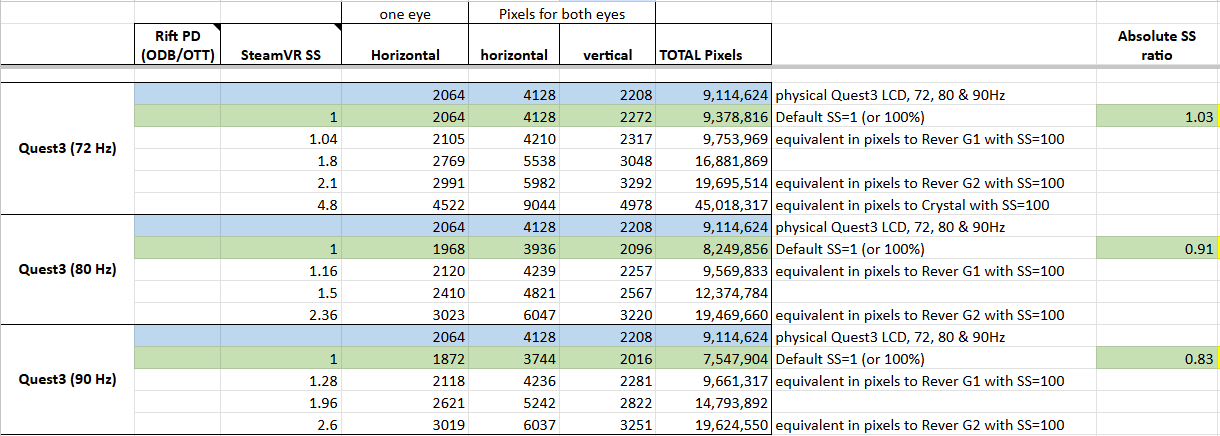Screen dimensions: 1220x436
Task: Click the "Pixels for both eyes" header
Action: pos(563,12)
